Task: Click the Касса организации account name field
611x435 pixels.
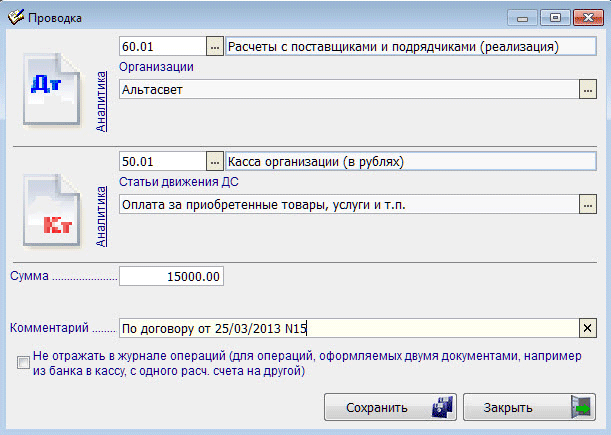Action: pyautogui.click(x=411, y=161)
